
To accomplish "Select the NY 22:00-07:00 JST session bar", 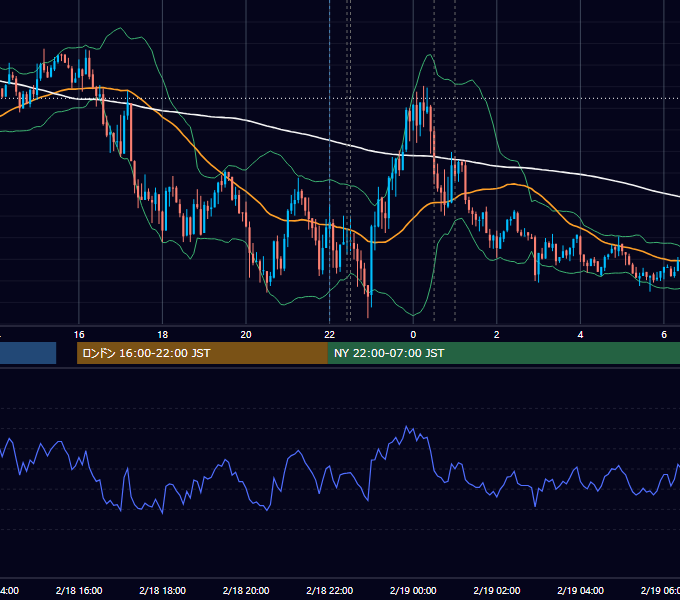I will [503, 353].
